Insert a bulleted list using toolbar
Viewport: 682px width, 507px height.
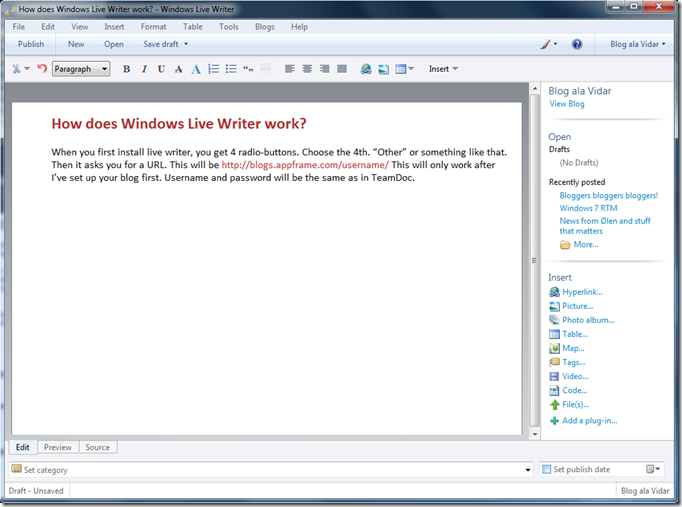pyautogui.click(x=231, y=69)
